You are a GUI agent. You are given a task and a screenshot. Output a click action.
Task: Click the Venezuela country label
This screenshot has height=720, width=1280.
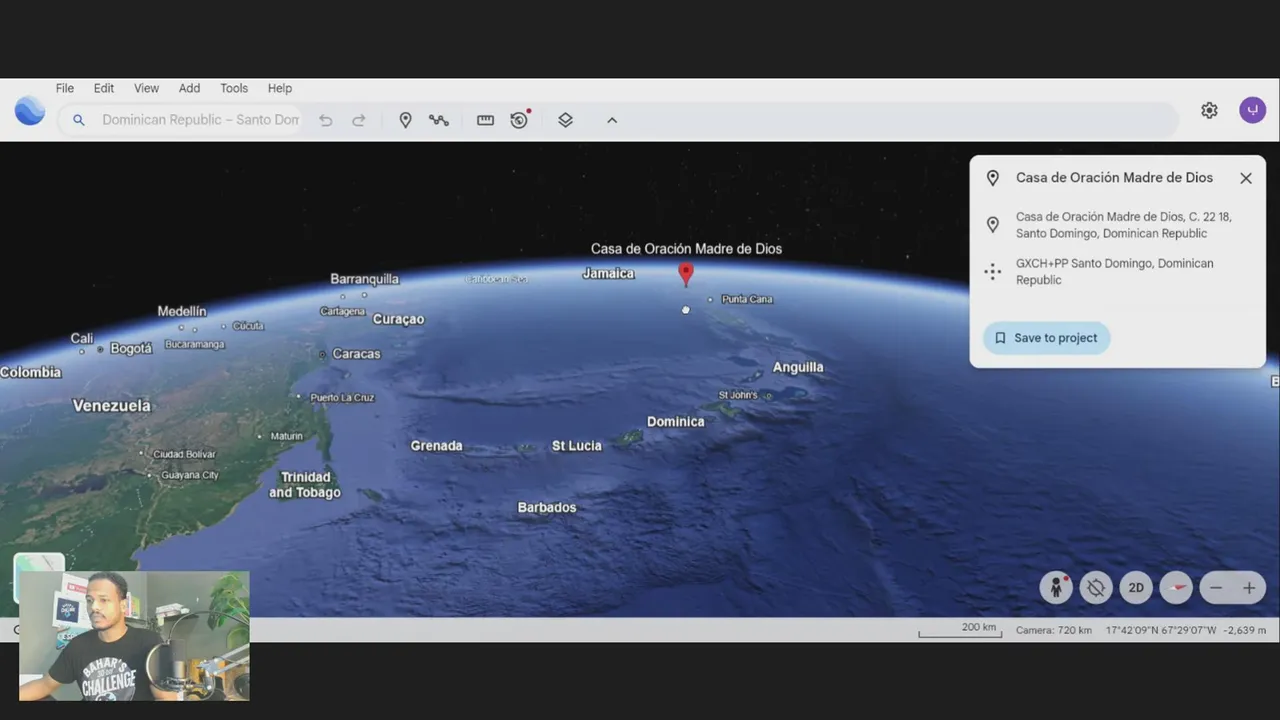[111, 405]
